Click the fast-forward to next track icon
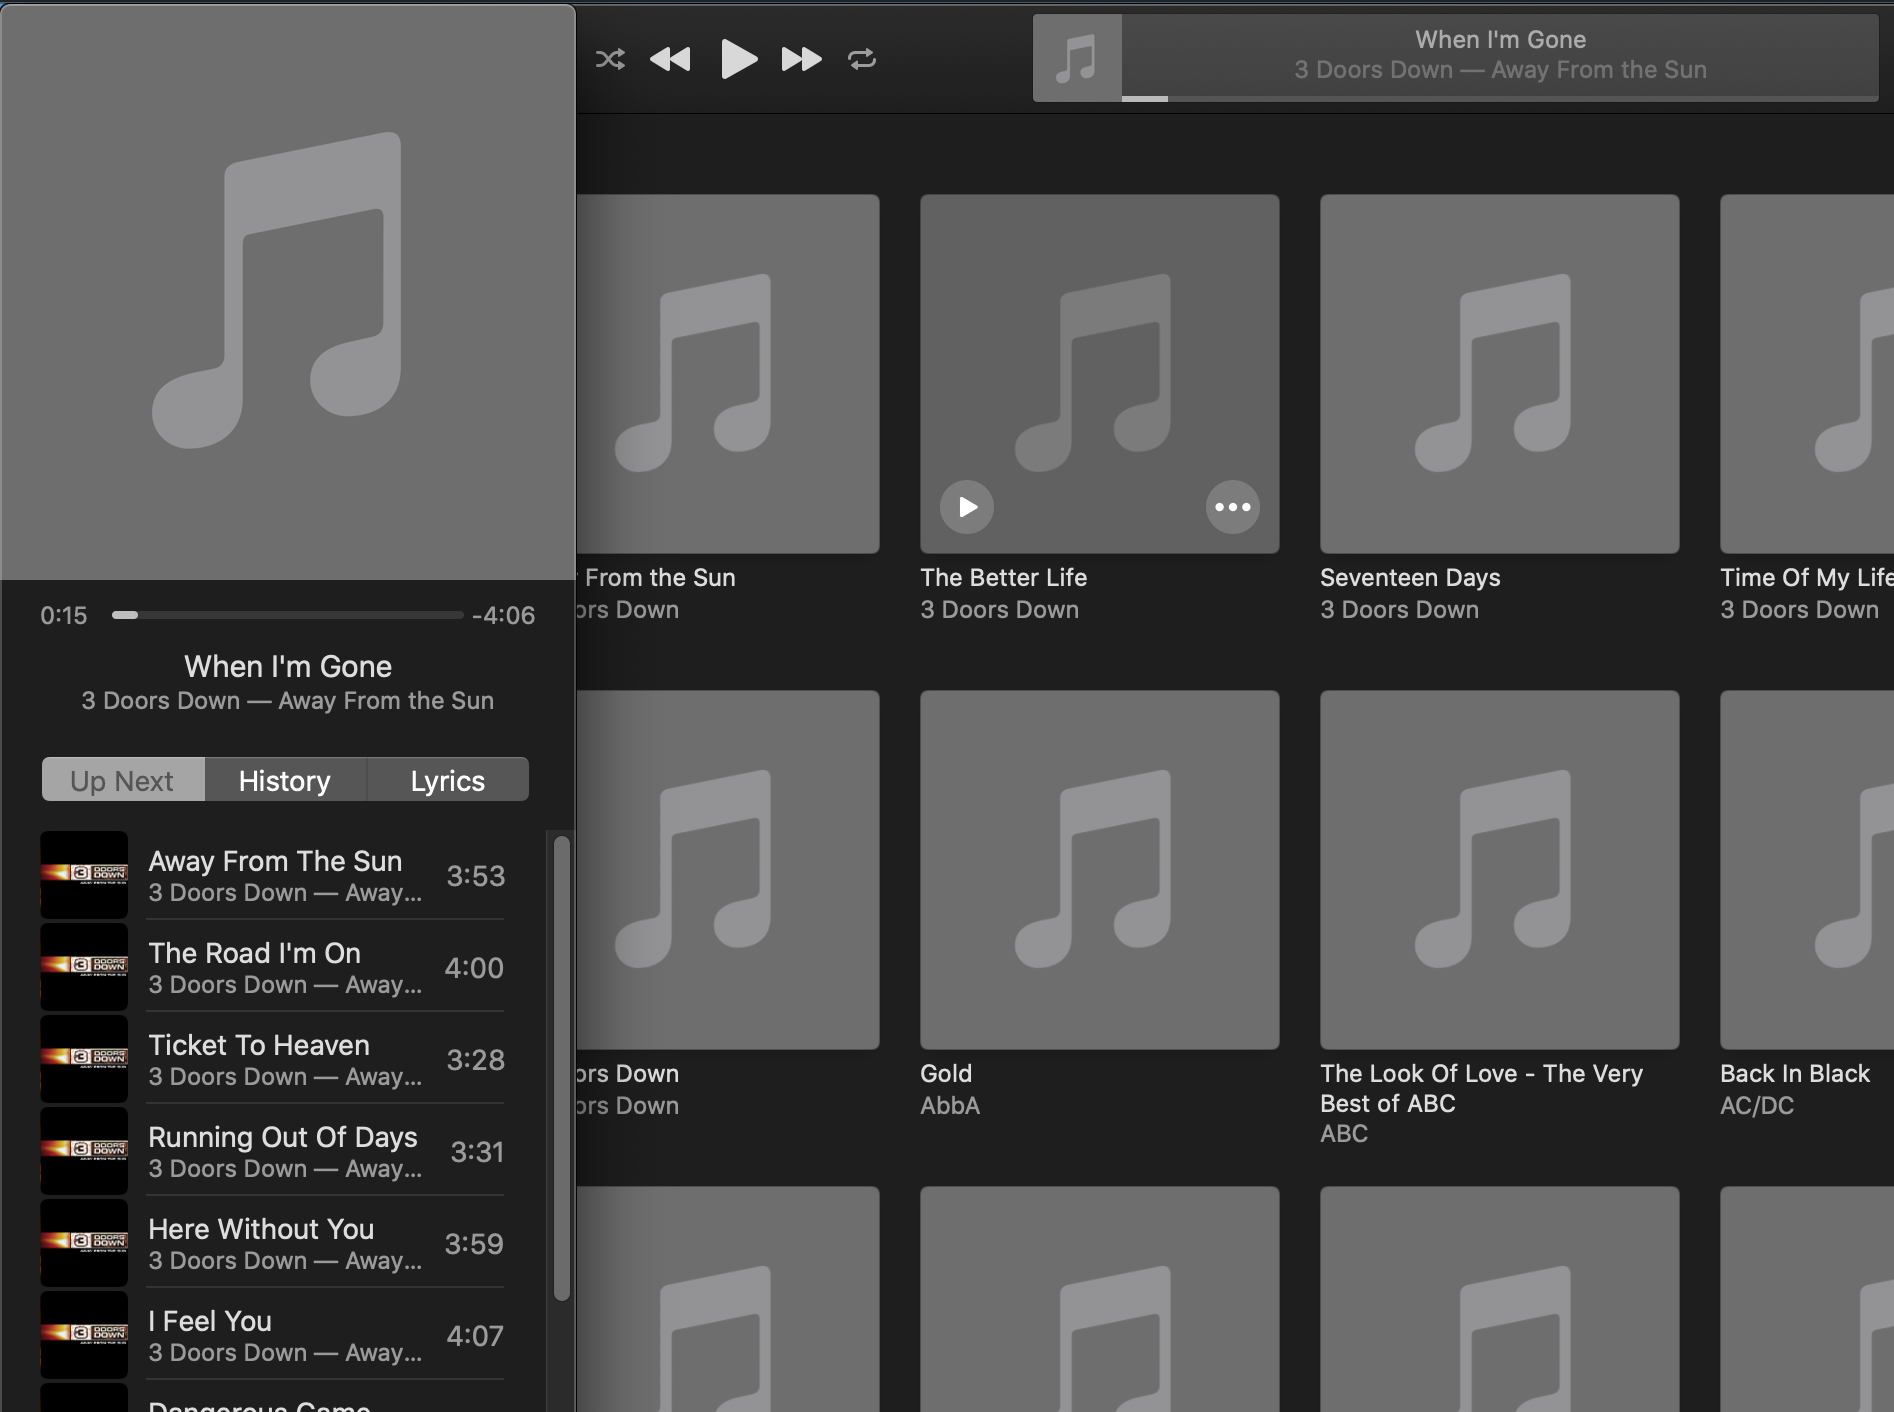This screenshot has height=1412, width=1894. 800,59
